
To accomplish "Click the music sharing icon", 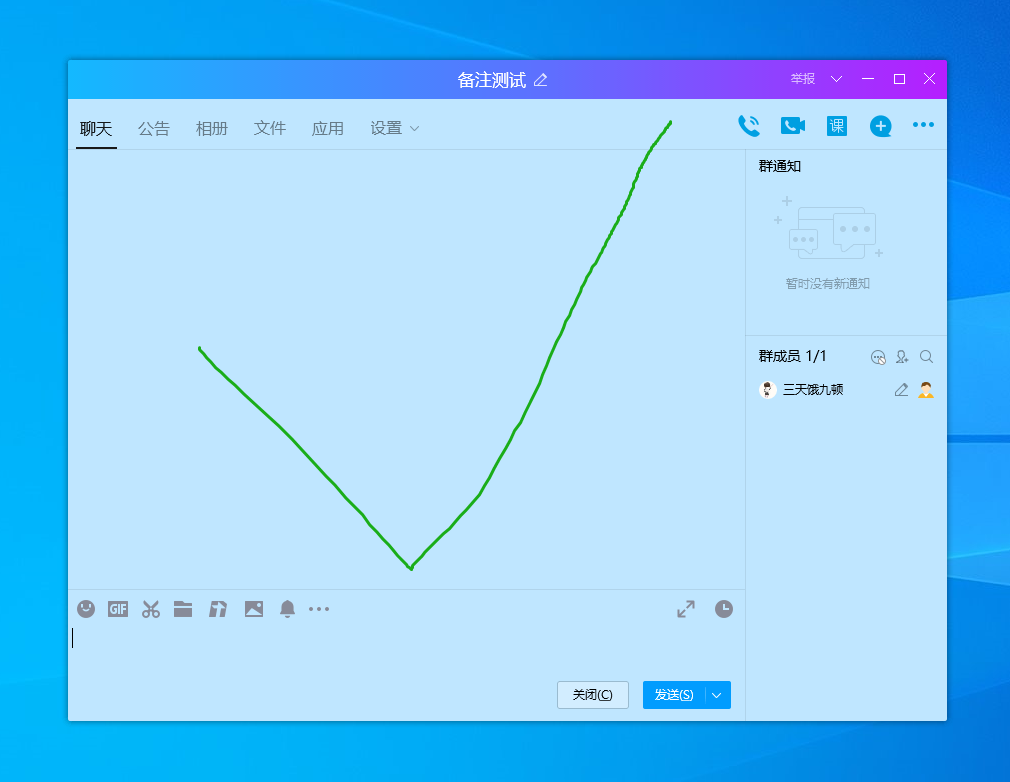I will [218, 609].
